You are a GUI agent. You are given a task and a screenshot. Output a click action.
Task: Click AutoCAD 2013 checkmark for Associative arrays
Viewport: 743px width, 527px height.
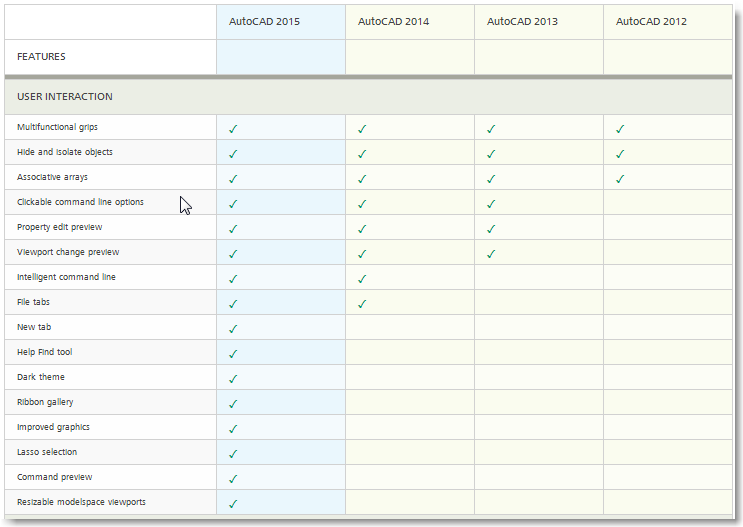tap(491, 179)
